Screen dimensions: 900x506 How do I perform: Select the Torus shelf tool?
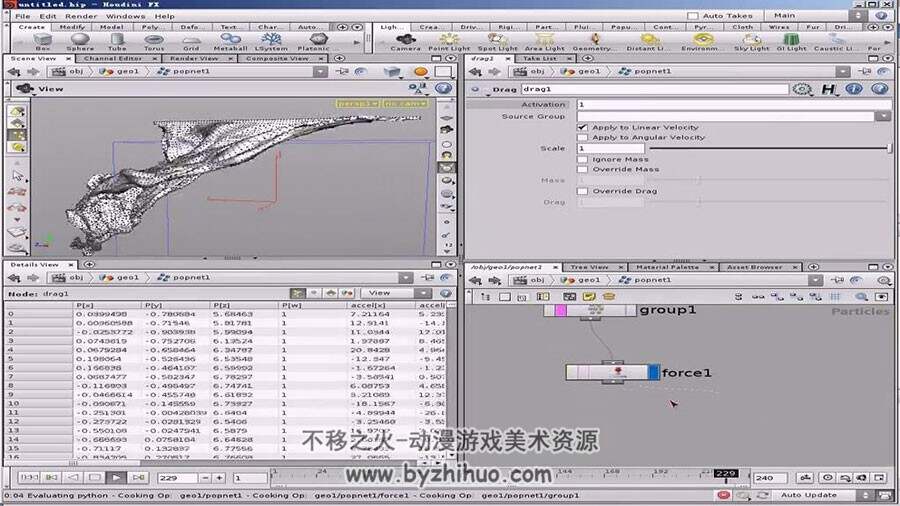coord(154,41)
